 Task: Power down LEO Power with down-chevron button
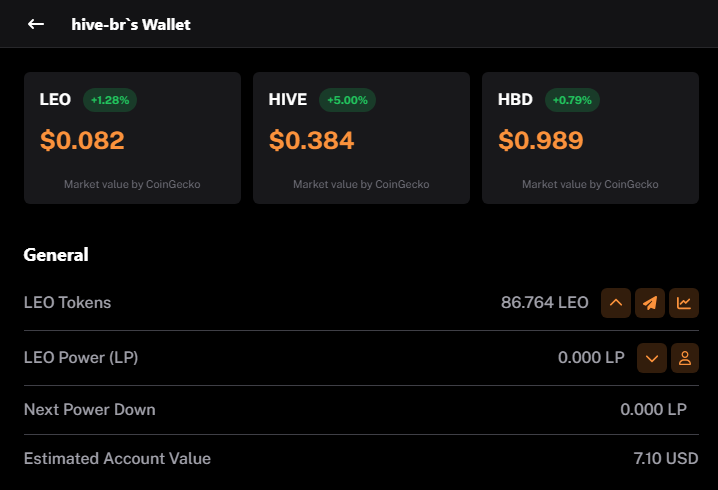(x=652, y=358)
